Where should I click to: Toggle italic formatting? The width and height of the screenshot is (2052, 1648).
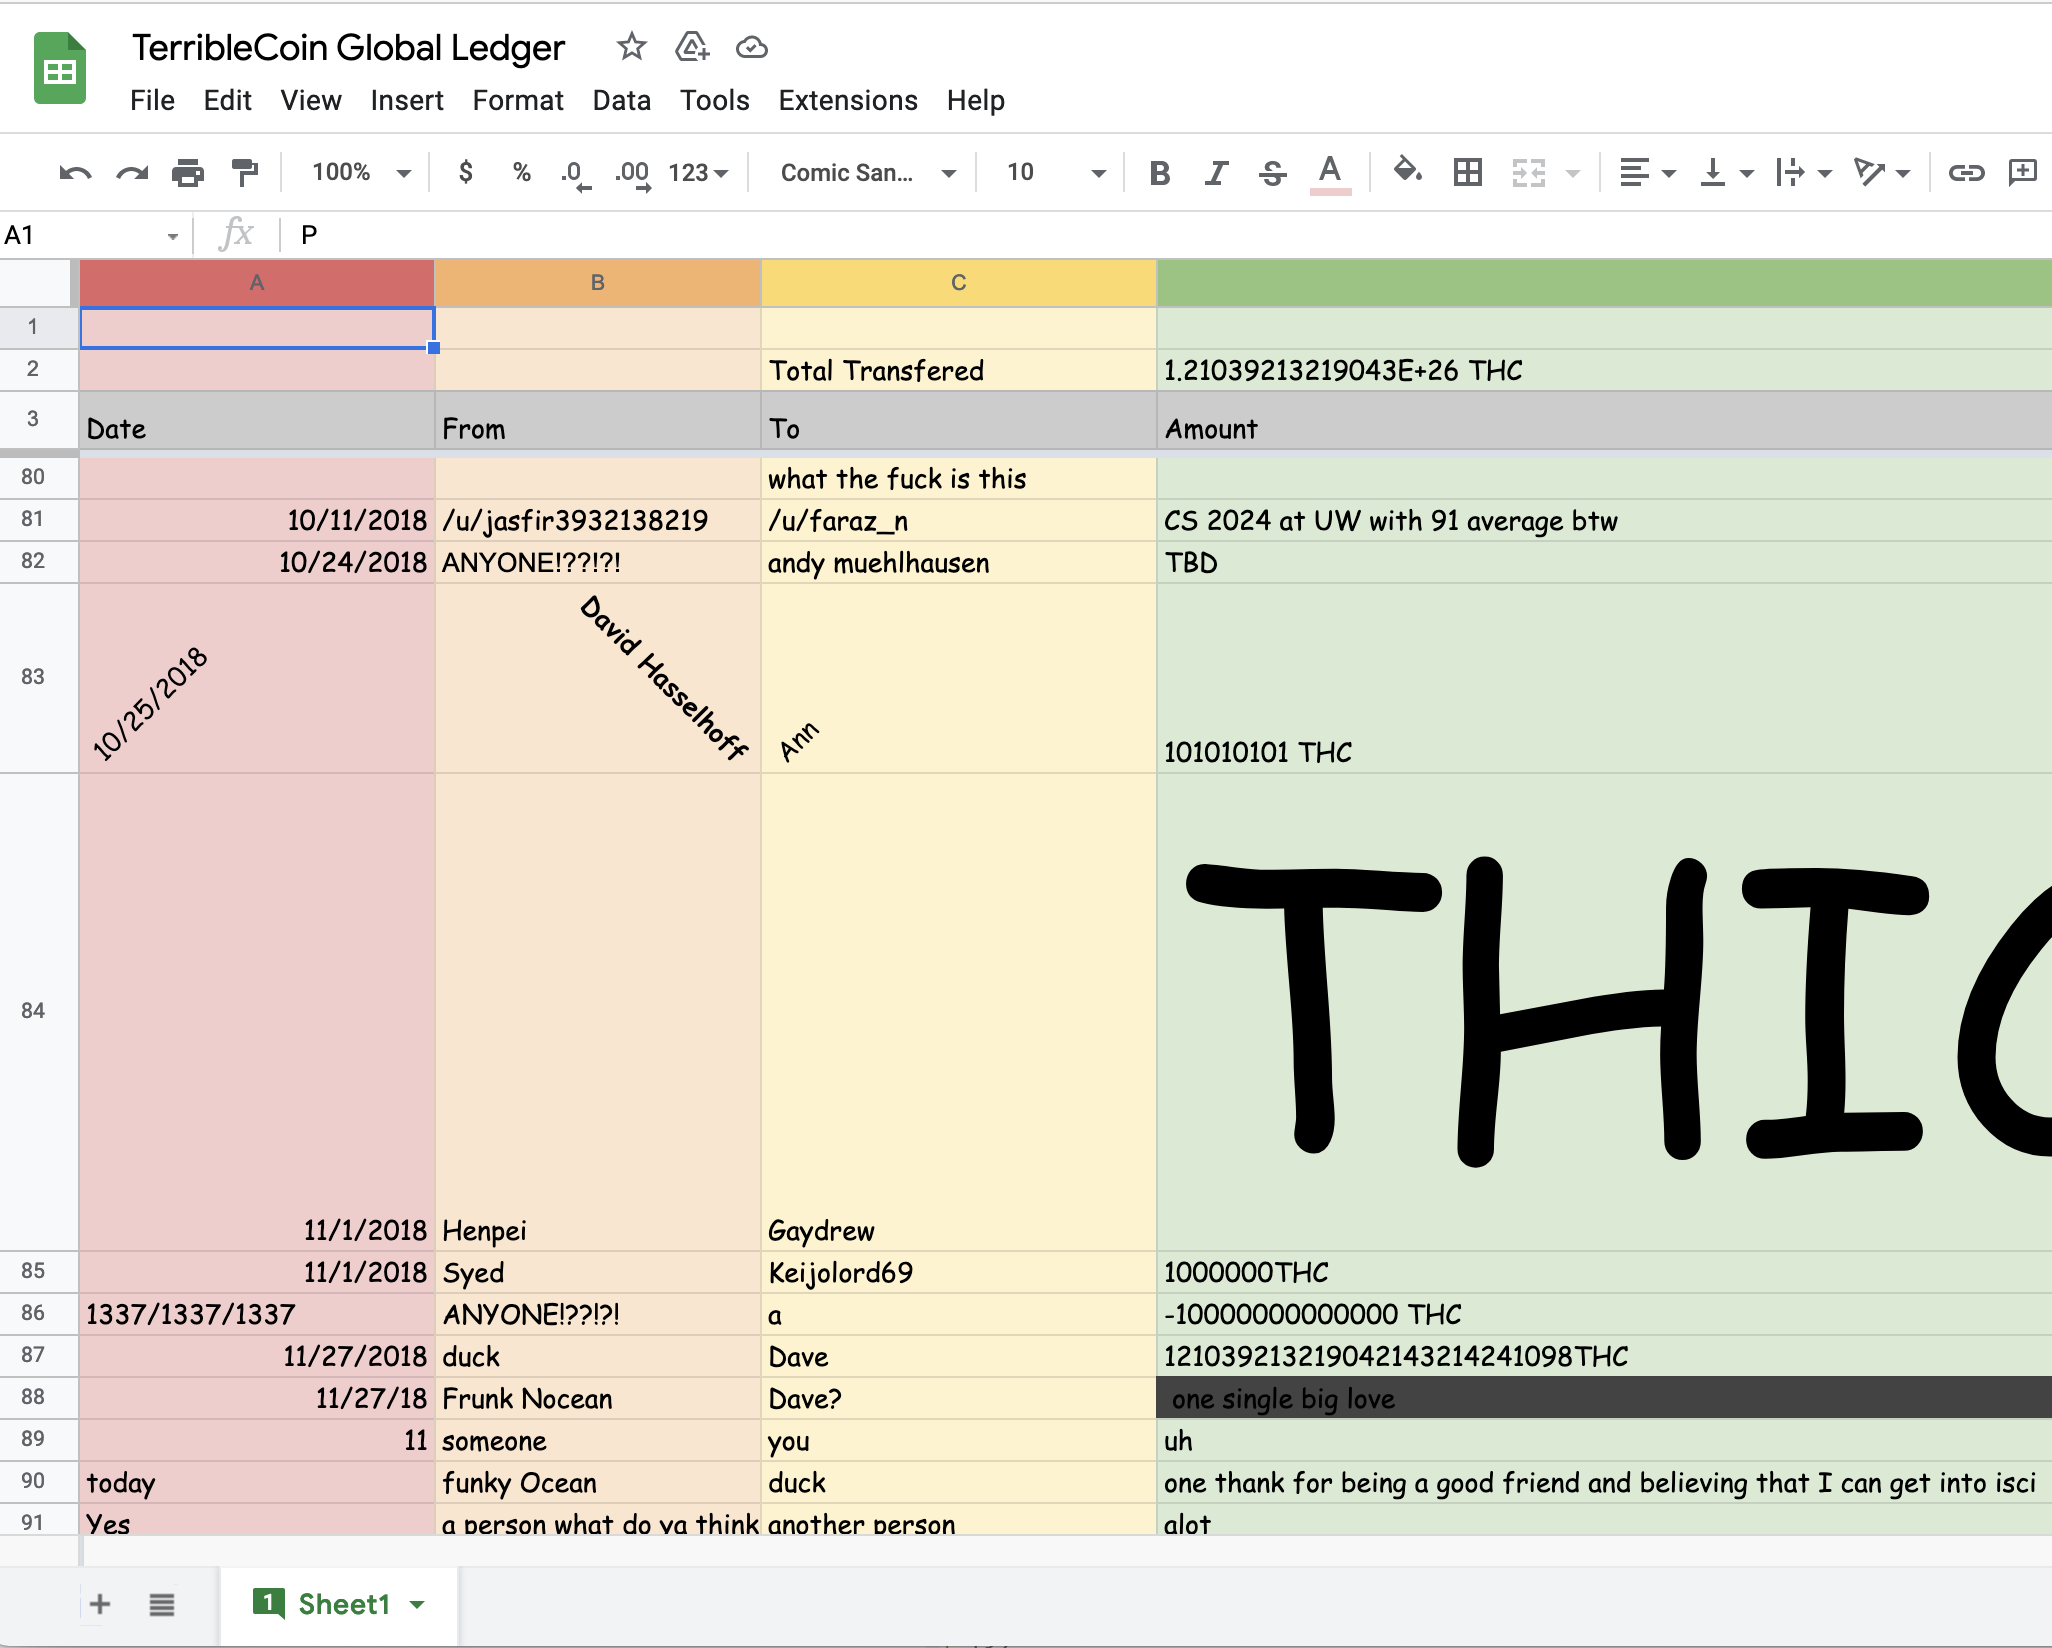[x=1216, y=173]
